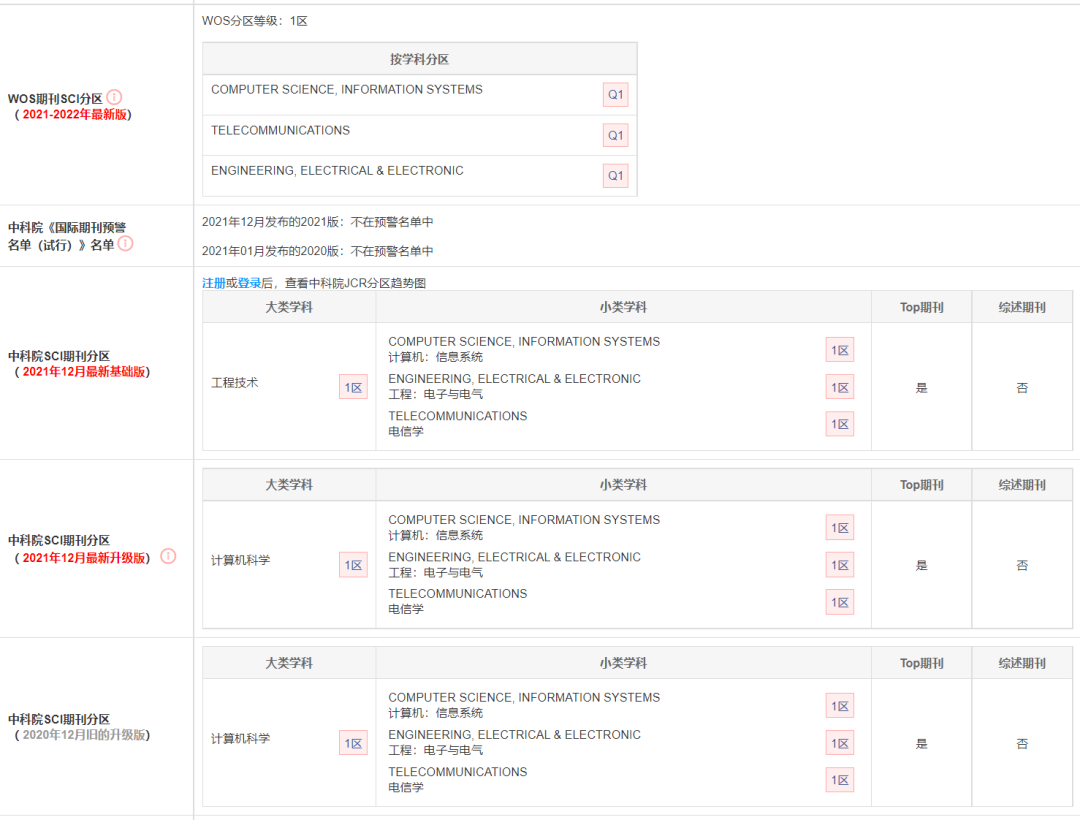Click the WOS期刊SCI分区 row label

(55, 98)
